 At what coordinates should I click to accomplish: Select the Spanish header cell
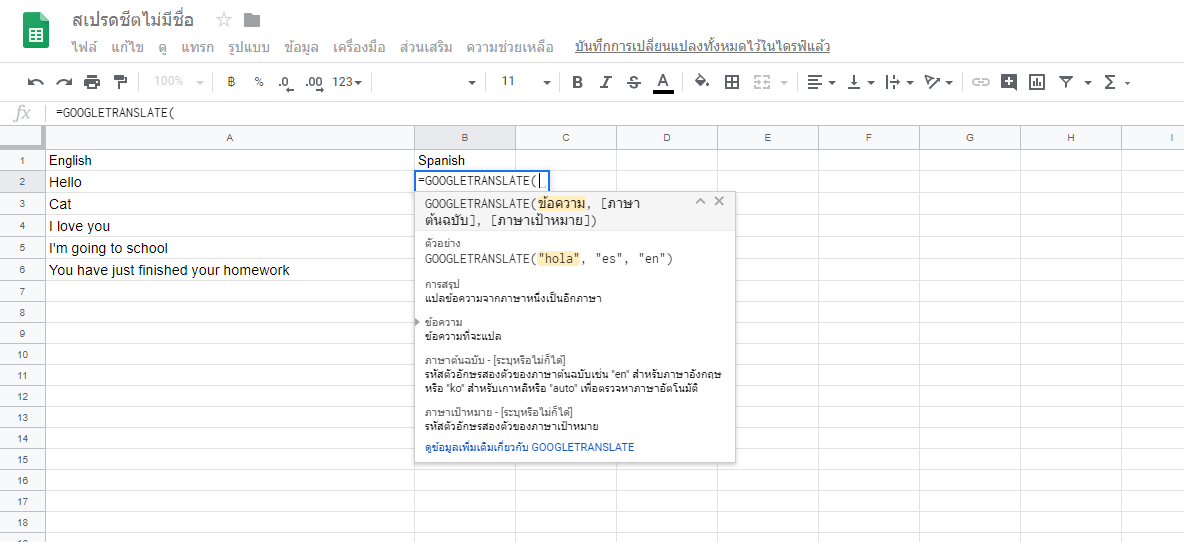(x=464, y=160)
